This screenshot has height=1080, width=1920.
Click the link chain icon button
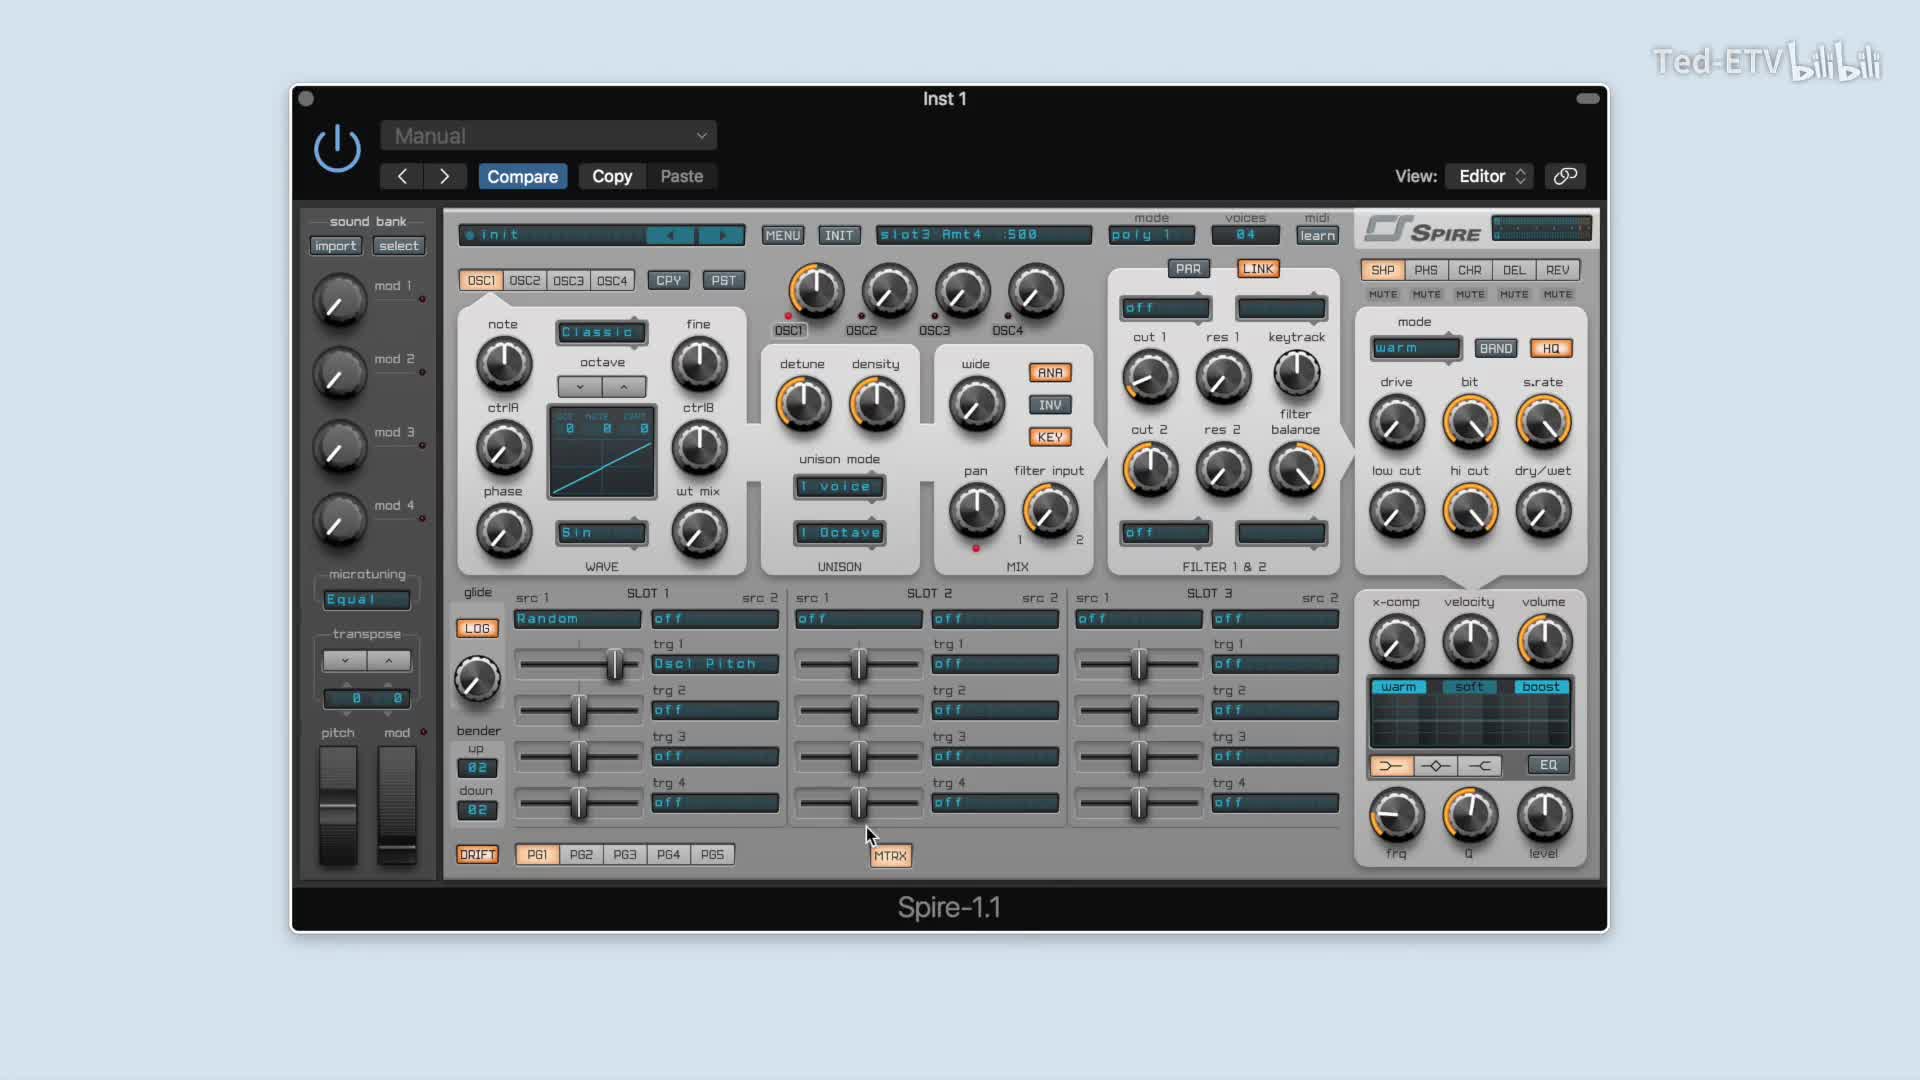[1565, 176]
